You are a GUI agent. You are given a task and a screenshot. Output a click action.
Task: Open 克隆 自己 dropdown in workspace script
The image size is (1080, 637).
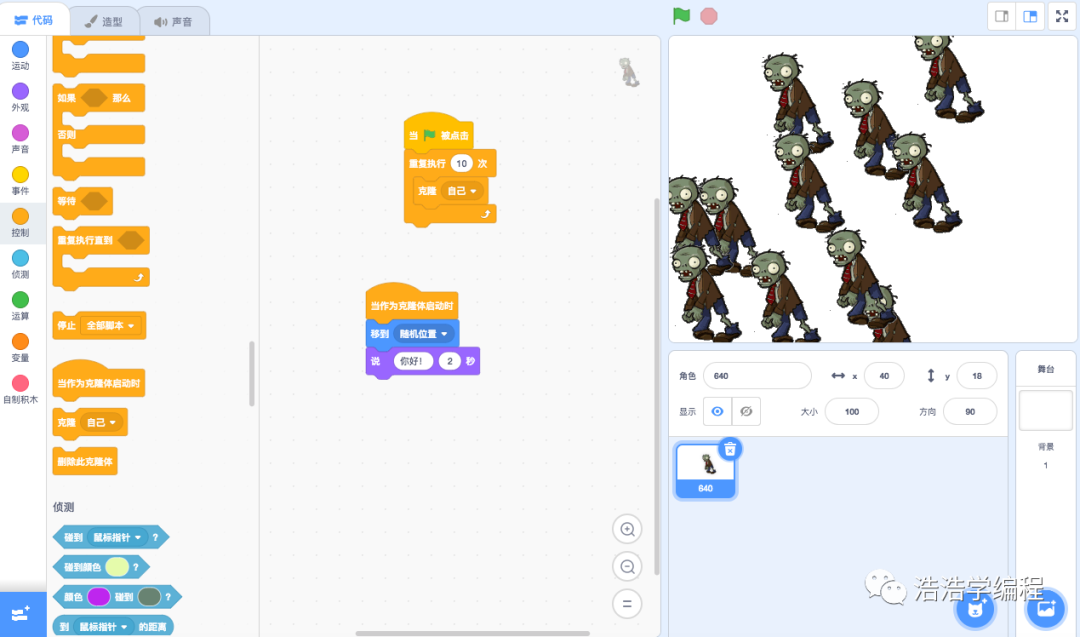pos(462,191)
